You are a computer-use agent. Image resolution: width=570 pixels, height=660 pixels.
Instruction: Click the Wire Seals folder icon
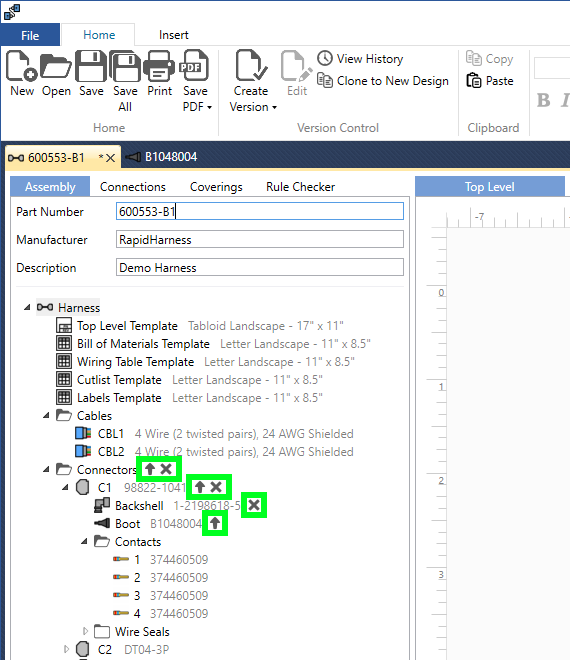coord(102,631)
